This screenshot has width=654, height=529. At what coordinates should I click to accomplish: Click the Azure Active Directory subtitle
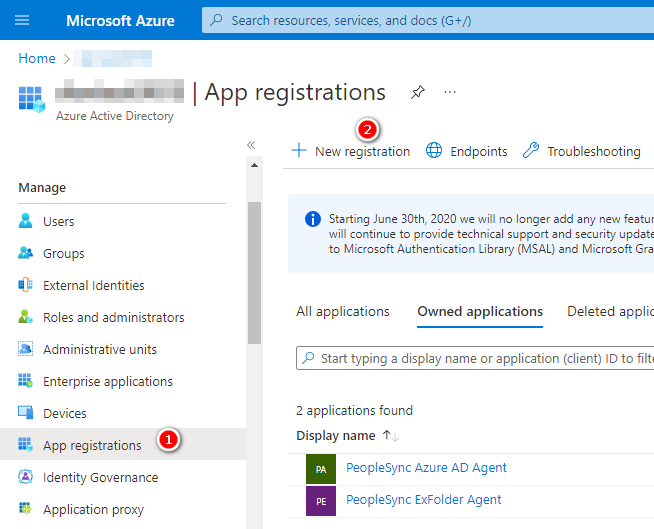click(115, 116)
